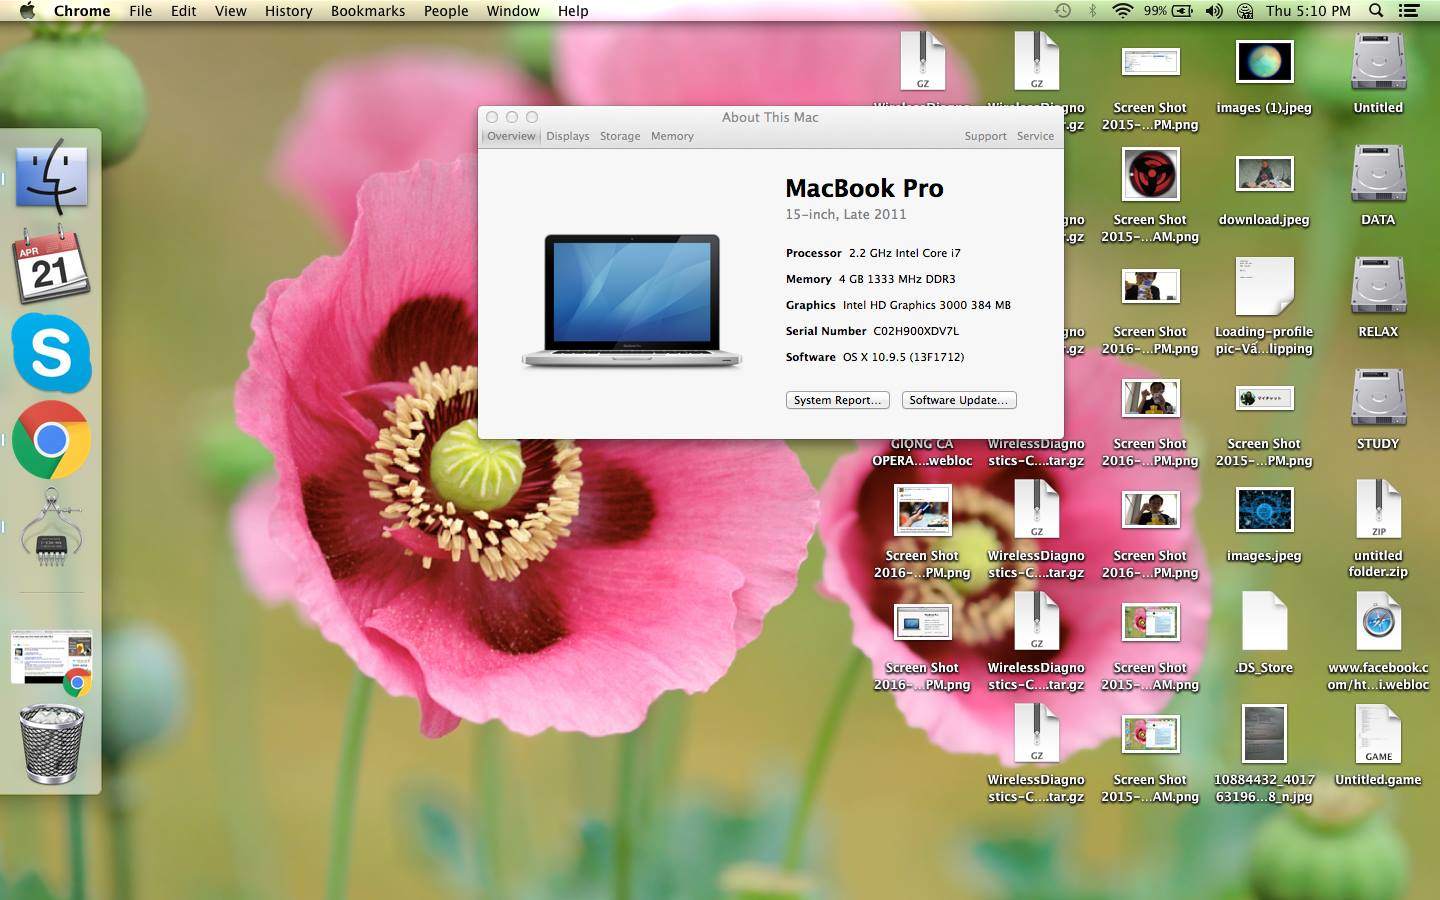
Task: Open the Wi-Fi status menu
Action: click(1122, 11)
